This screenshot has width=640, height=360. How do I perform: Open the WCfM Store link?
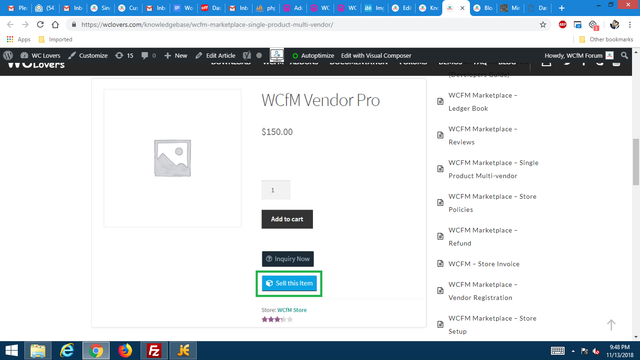click(292, 310)
